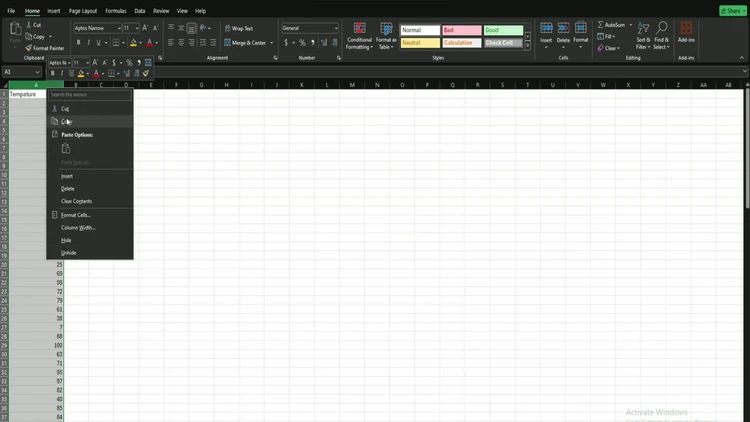
Task: Expand the cell Styles gallery
Action: [528, 46]
